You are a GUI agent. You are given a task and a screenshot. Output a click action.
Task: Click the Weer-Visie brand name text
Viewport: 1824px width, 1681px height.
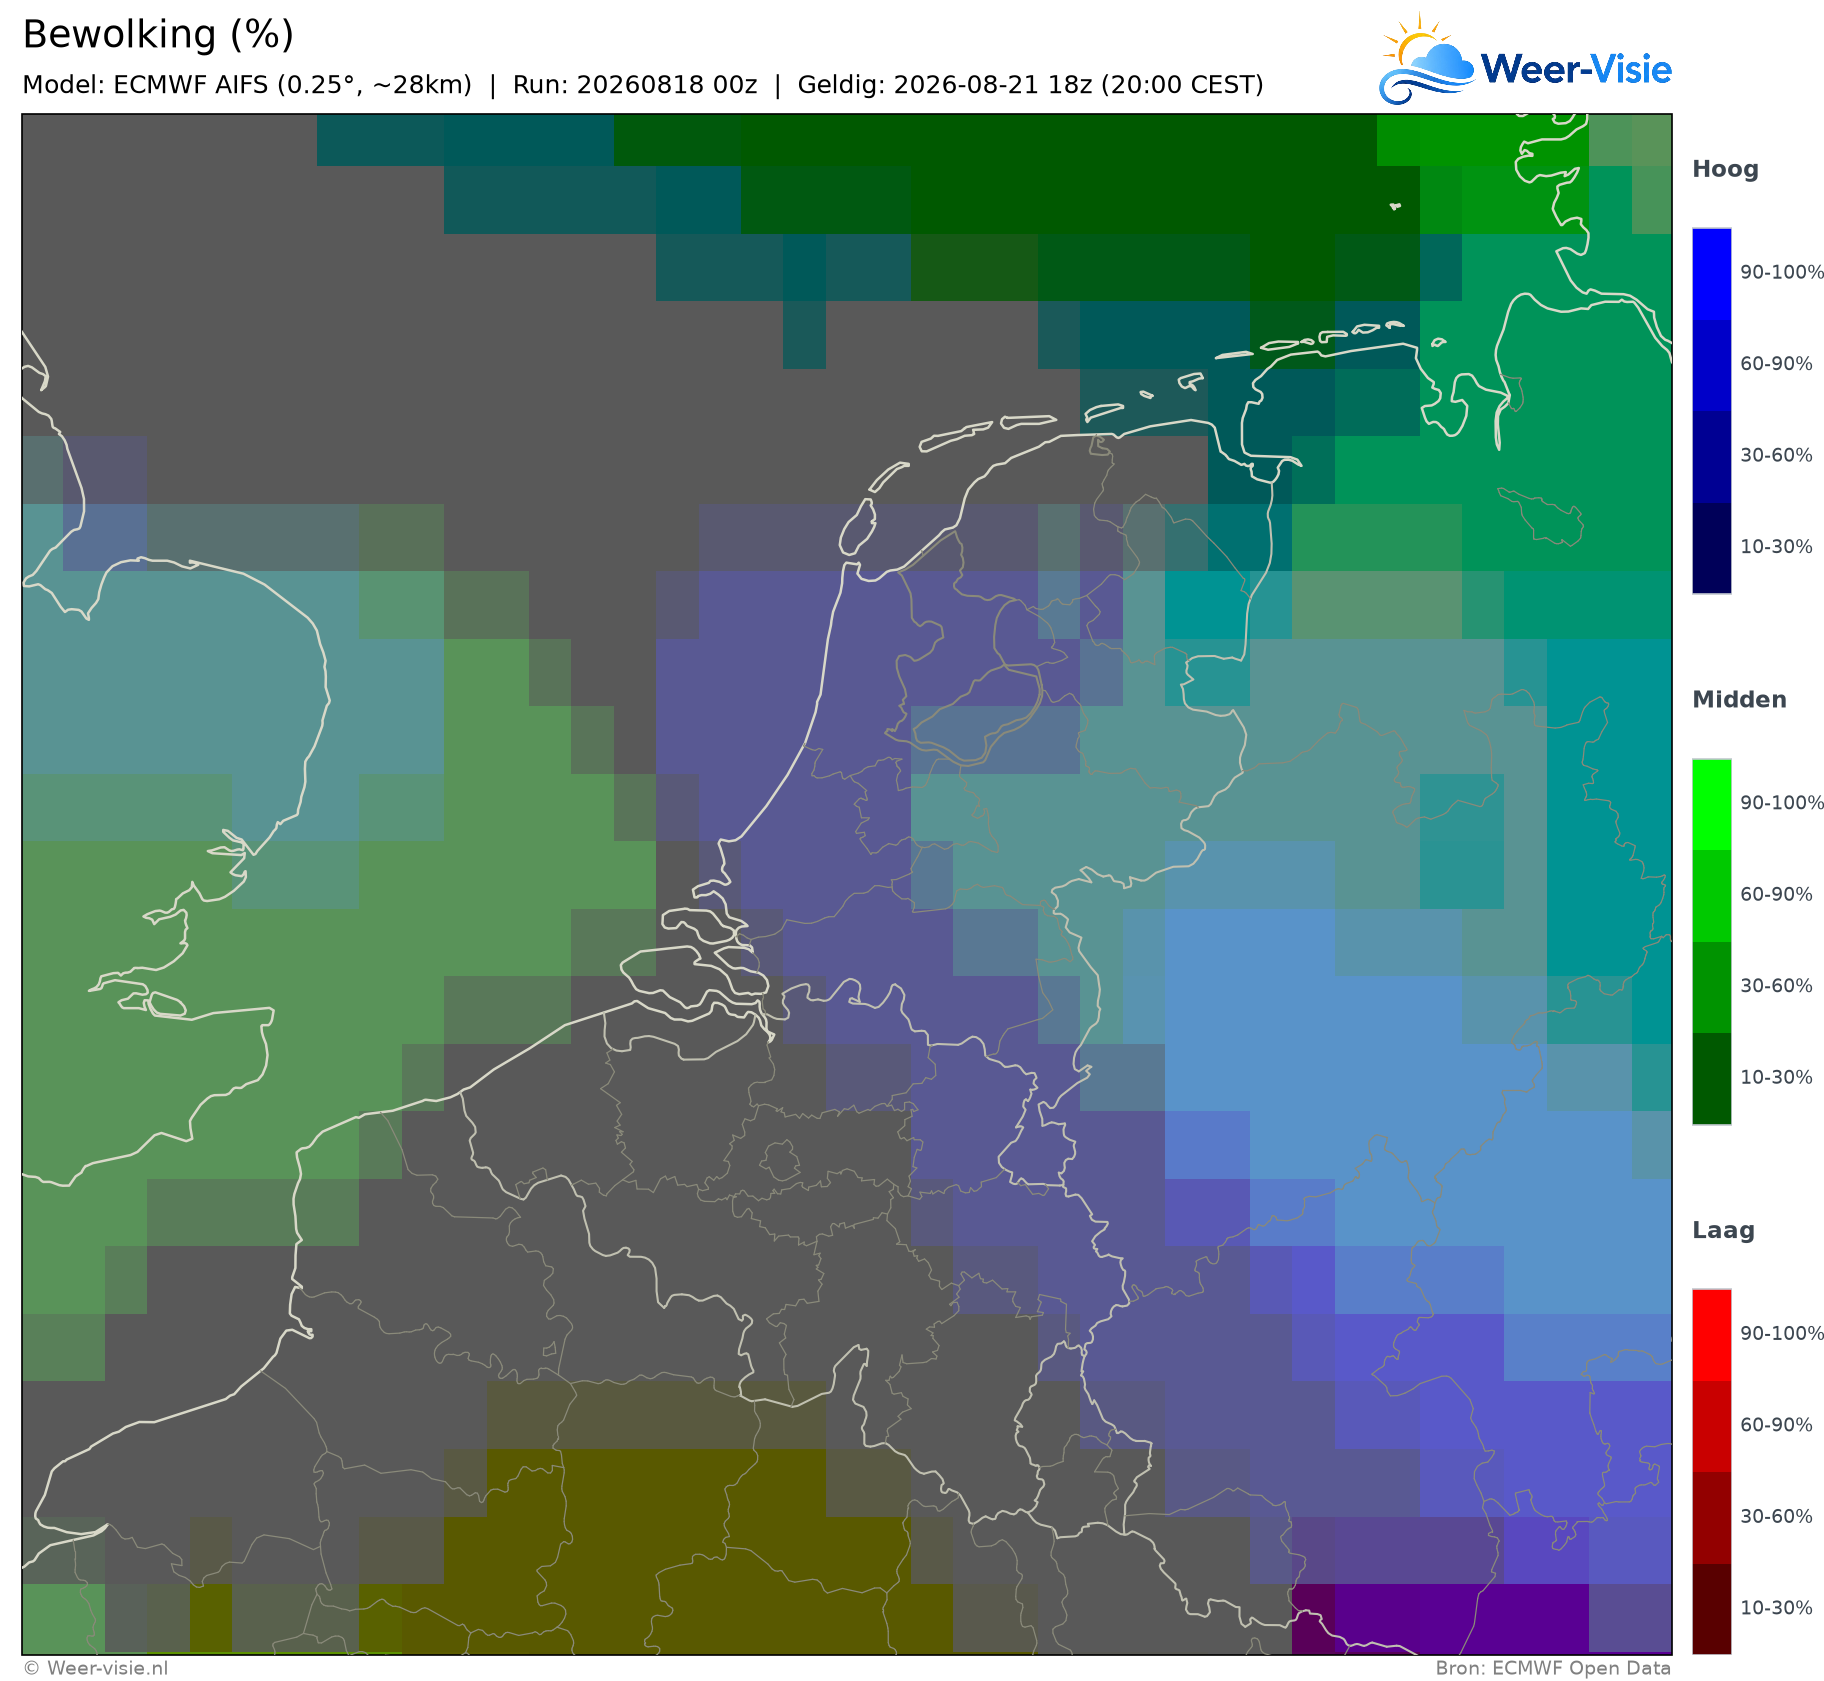click(x=1576, y=69)
